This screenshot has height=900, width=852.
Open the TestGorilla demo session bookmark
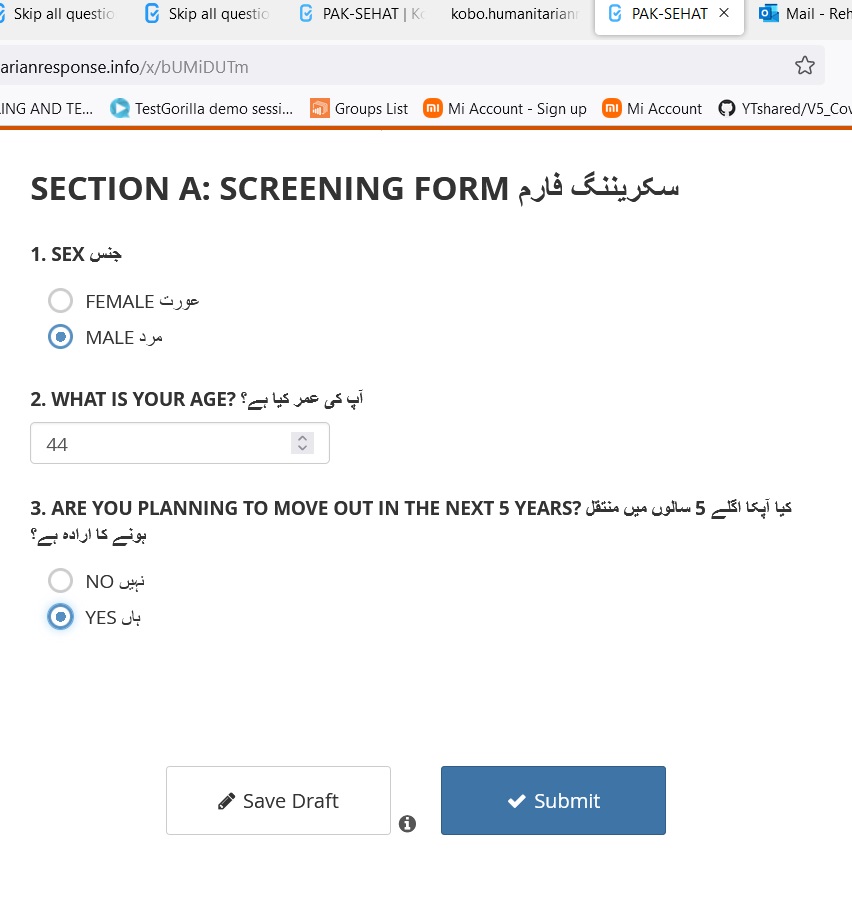[x=202, y=109]
